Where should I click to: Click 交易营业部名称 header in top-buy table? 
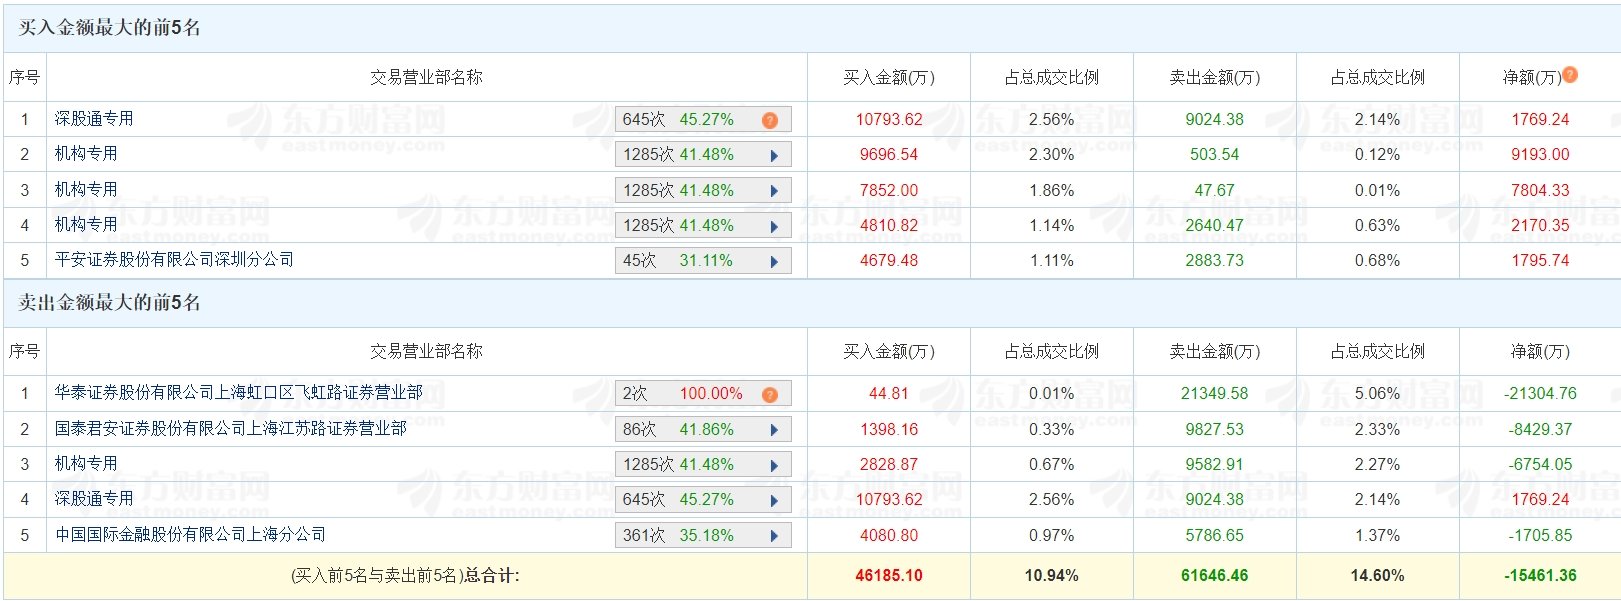[426, 77]
